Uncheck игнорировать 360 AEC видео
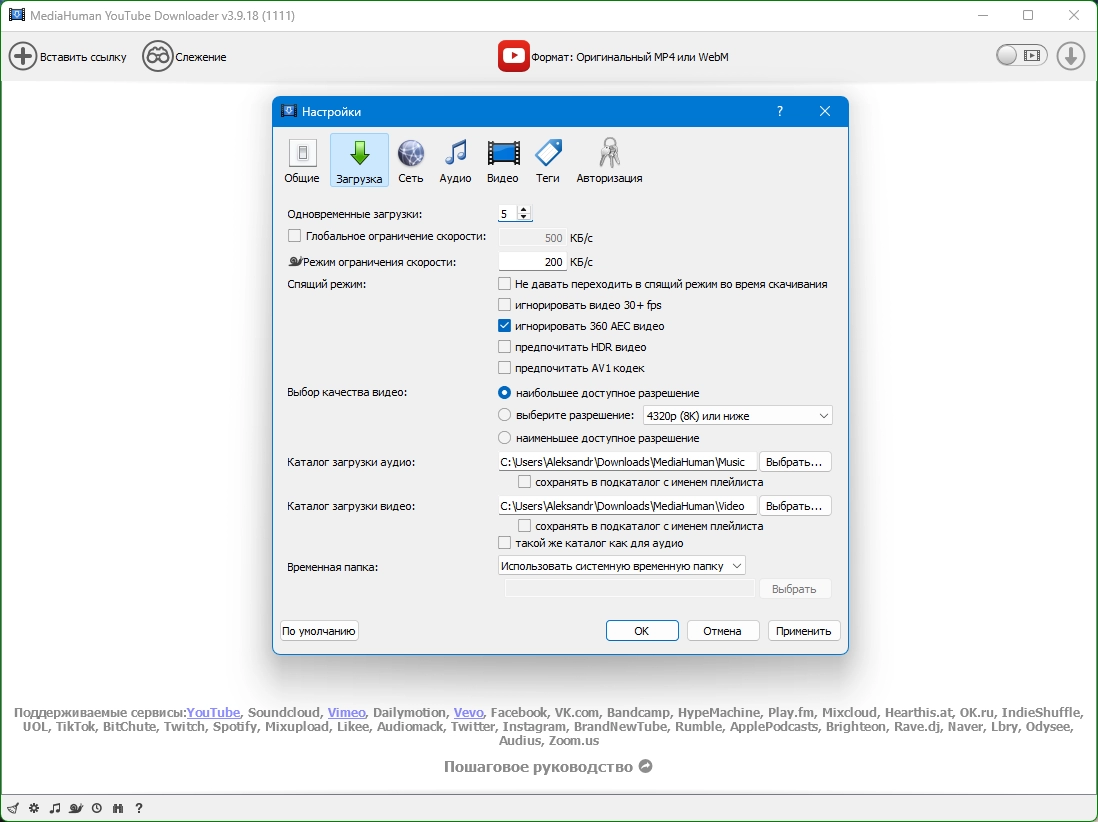Image resolution: width=1098 pixels, height=822 pixels. click(x=504, y=326)
